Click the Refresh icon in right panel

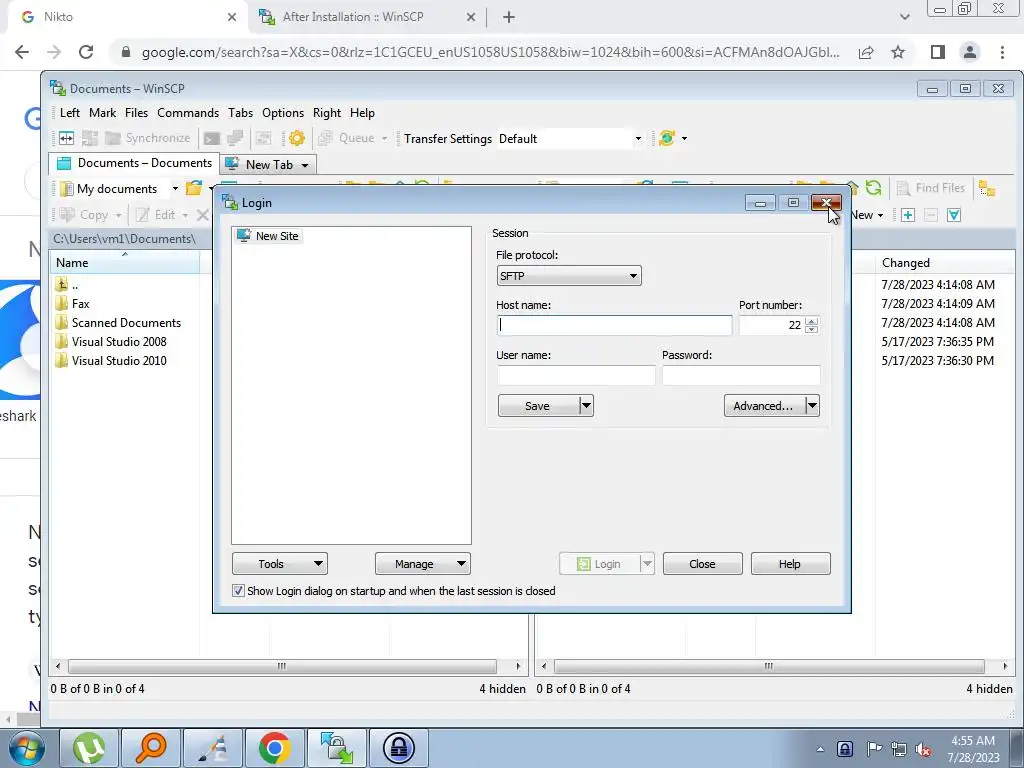click(873, 188)
